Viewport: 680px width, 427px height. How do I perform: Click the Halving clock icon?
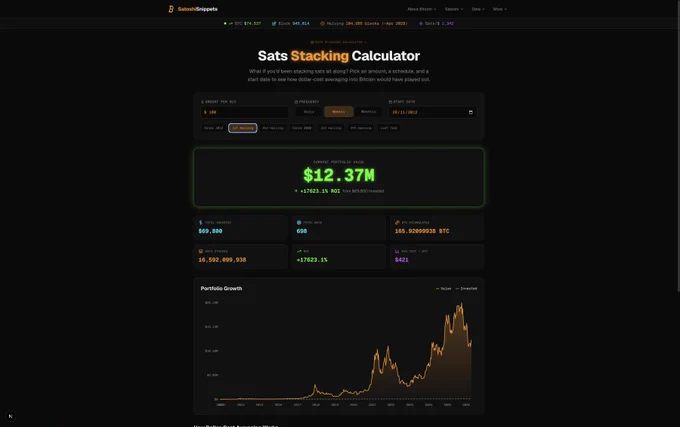pyautogui.click(x=322, y=23)
